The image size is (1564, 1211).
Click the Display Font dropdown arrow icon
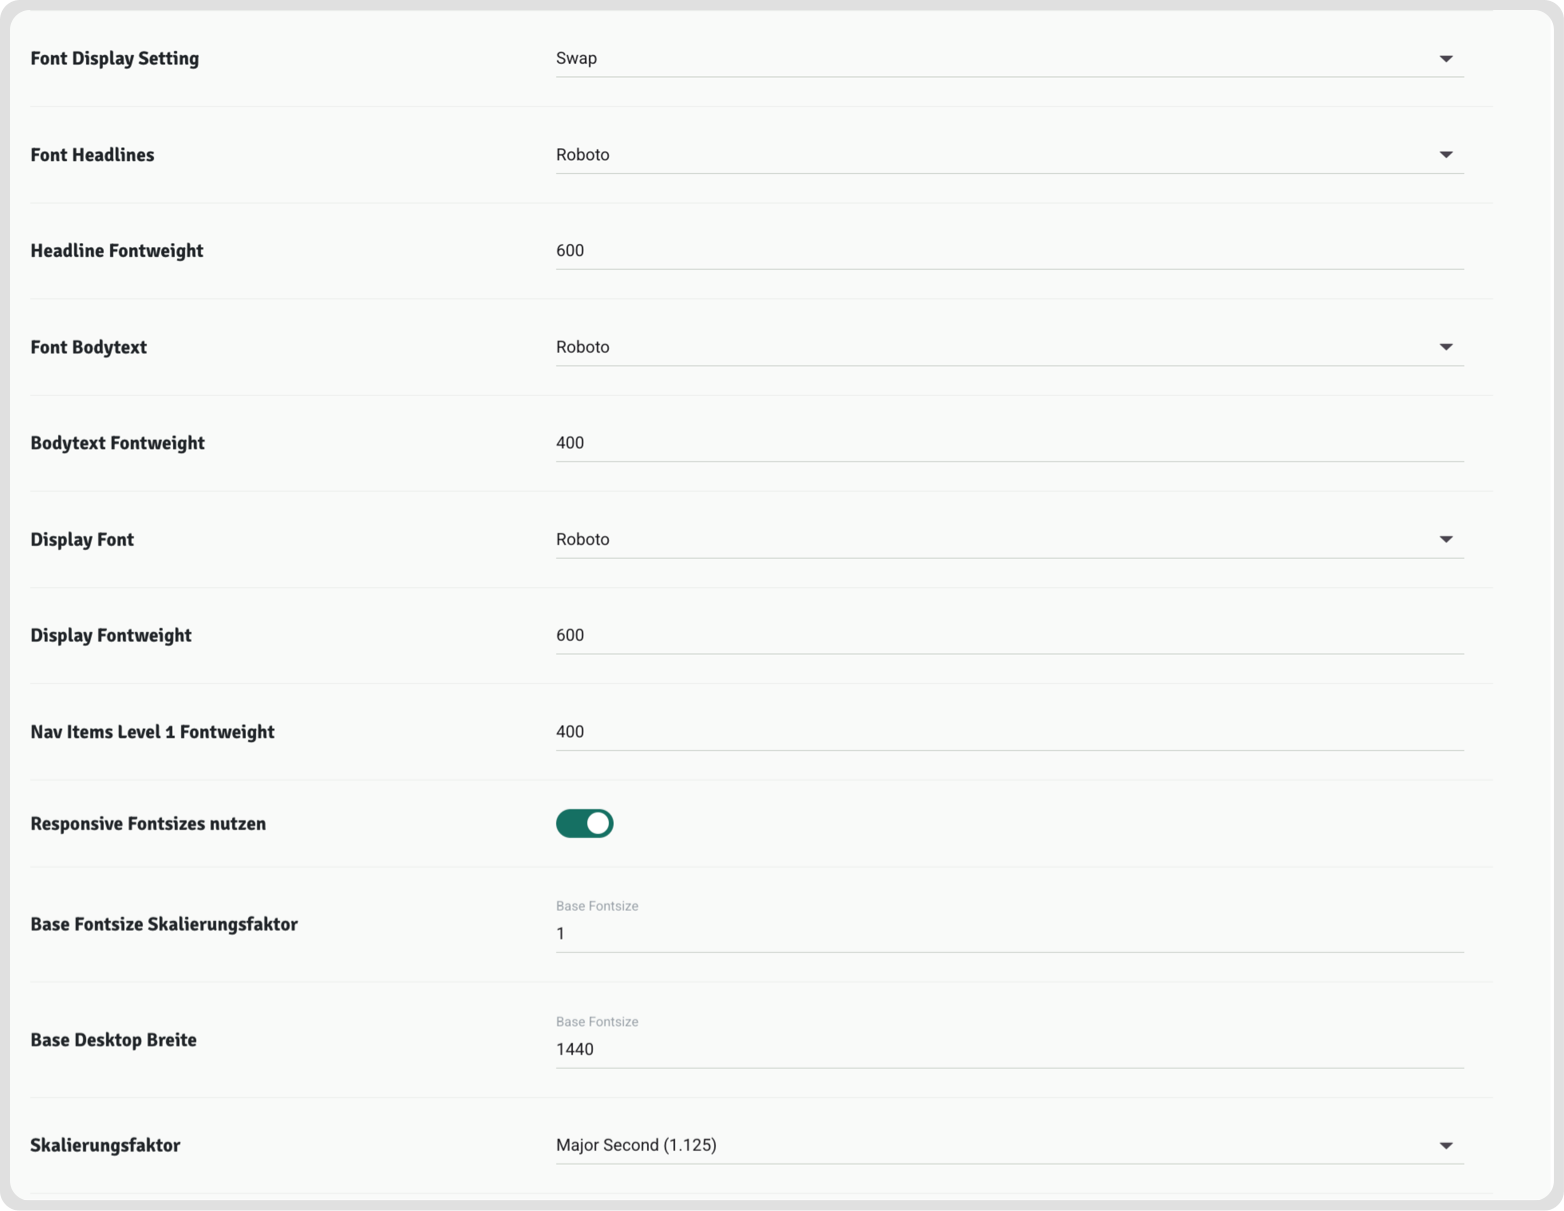pos(1445,539)
